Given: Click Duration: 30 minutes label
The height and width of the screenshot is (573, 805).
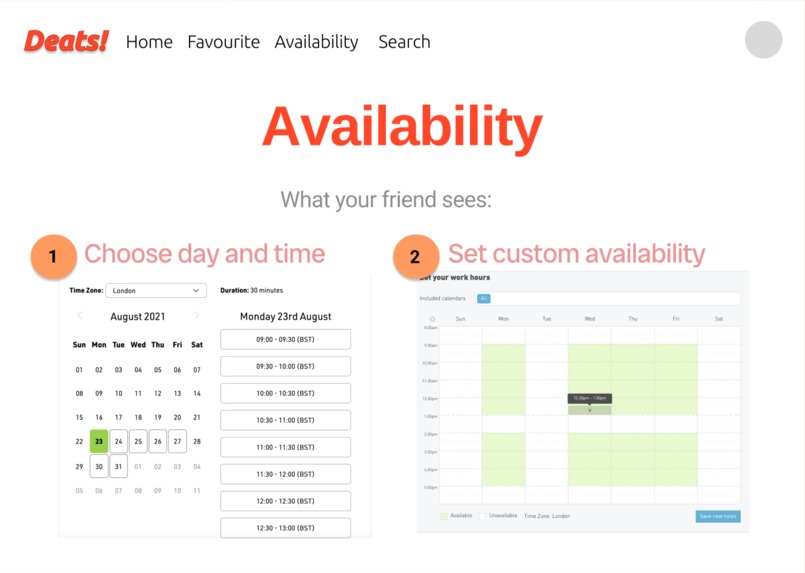Looking at the screenshot, I should (x=252, y=290).
